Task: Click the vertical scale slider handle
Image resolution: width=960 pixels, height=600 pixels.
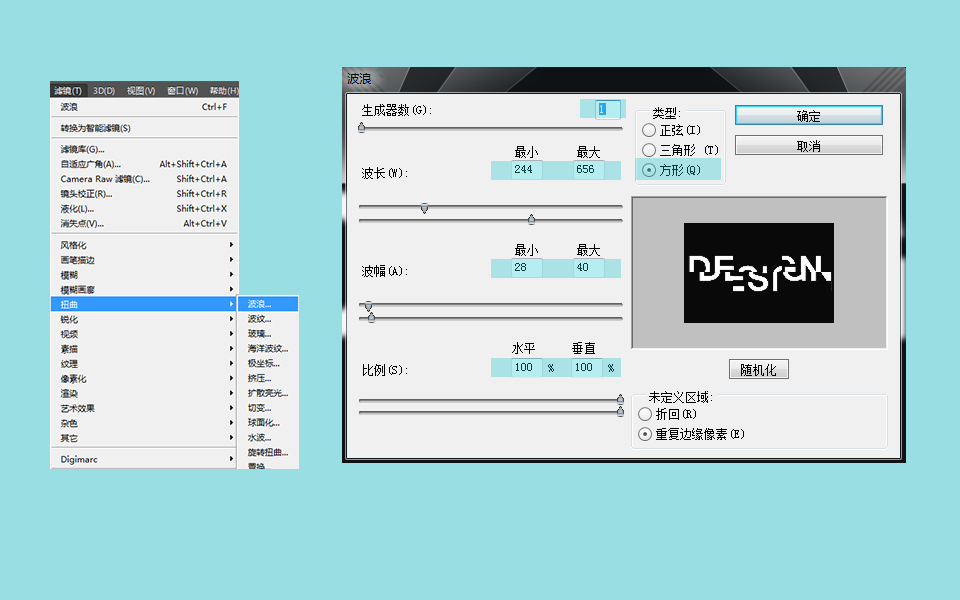Action: [x=620, y=411]
